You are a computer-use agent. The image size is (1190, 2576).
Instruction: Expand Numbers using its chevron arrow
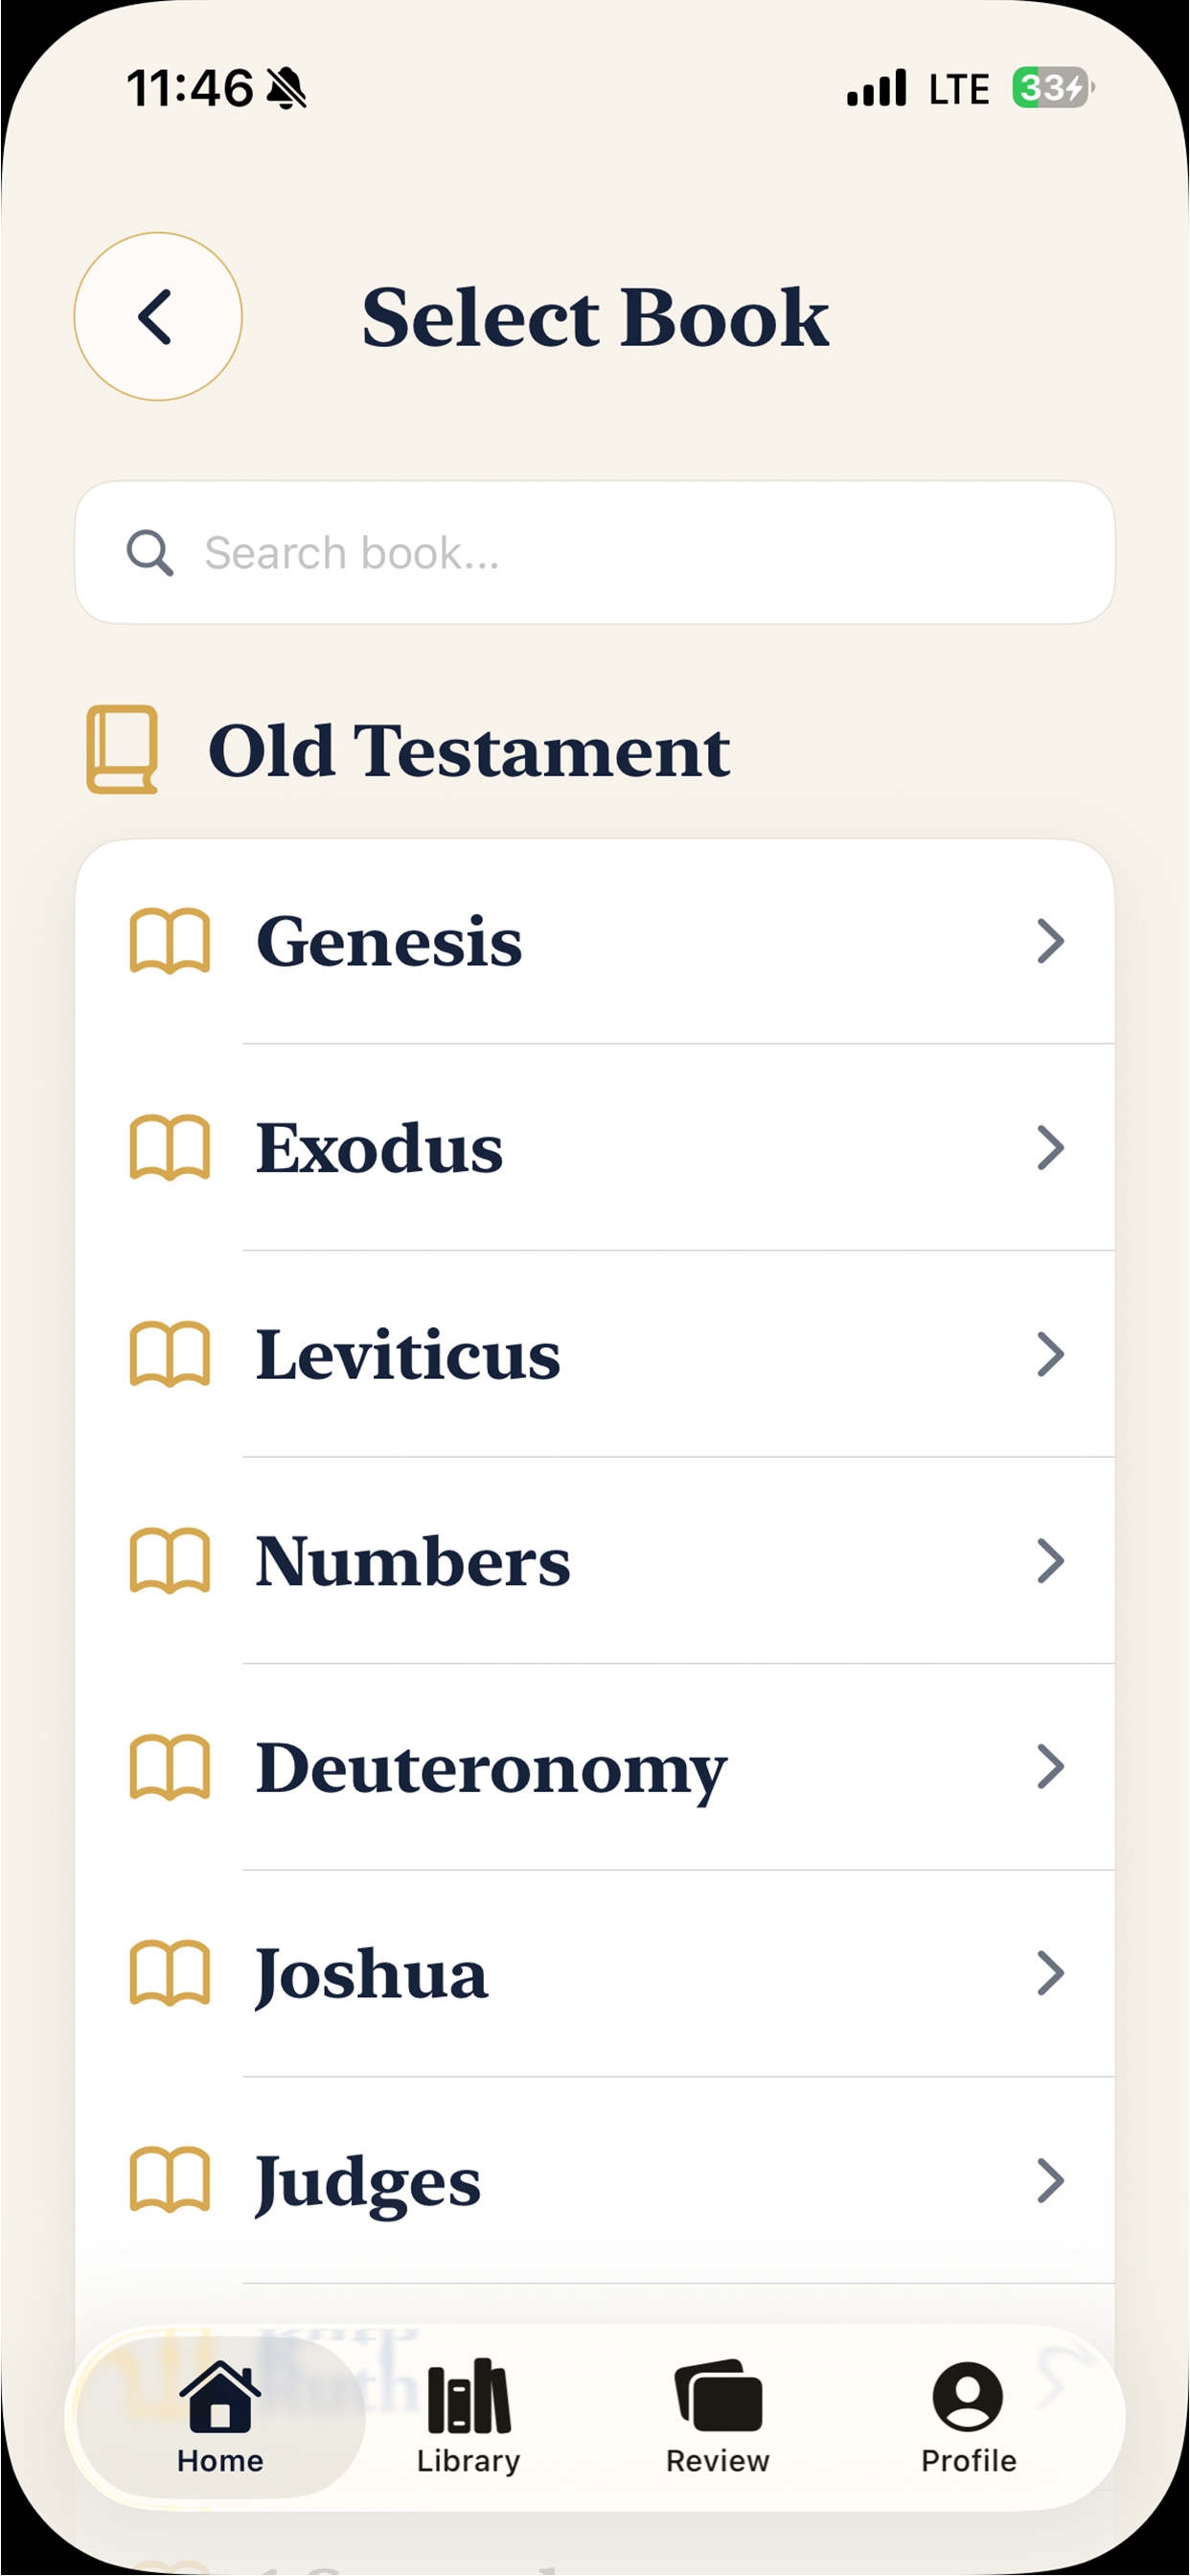pyautogui.click(x=1050, y=1561)
